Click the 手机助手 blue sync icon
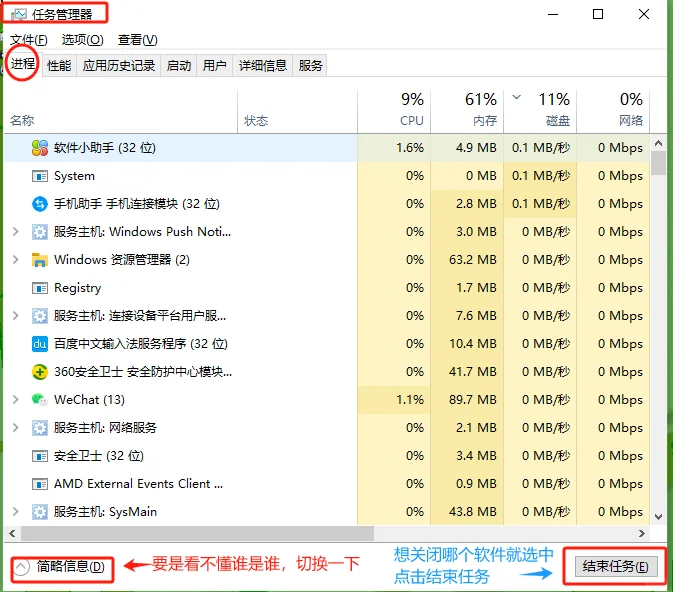Image resolution: width=673 pixels, height=592 pixels. coord(40,204)
